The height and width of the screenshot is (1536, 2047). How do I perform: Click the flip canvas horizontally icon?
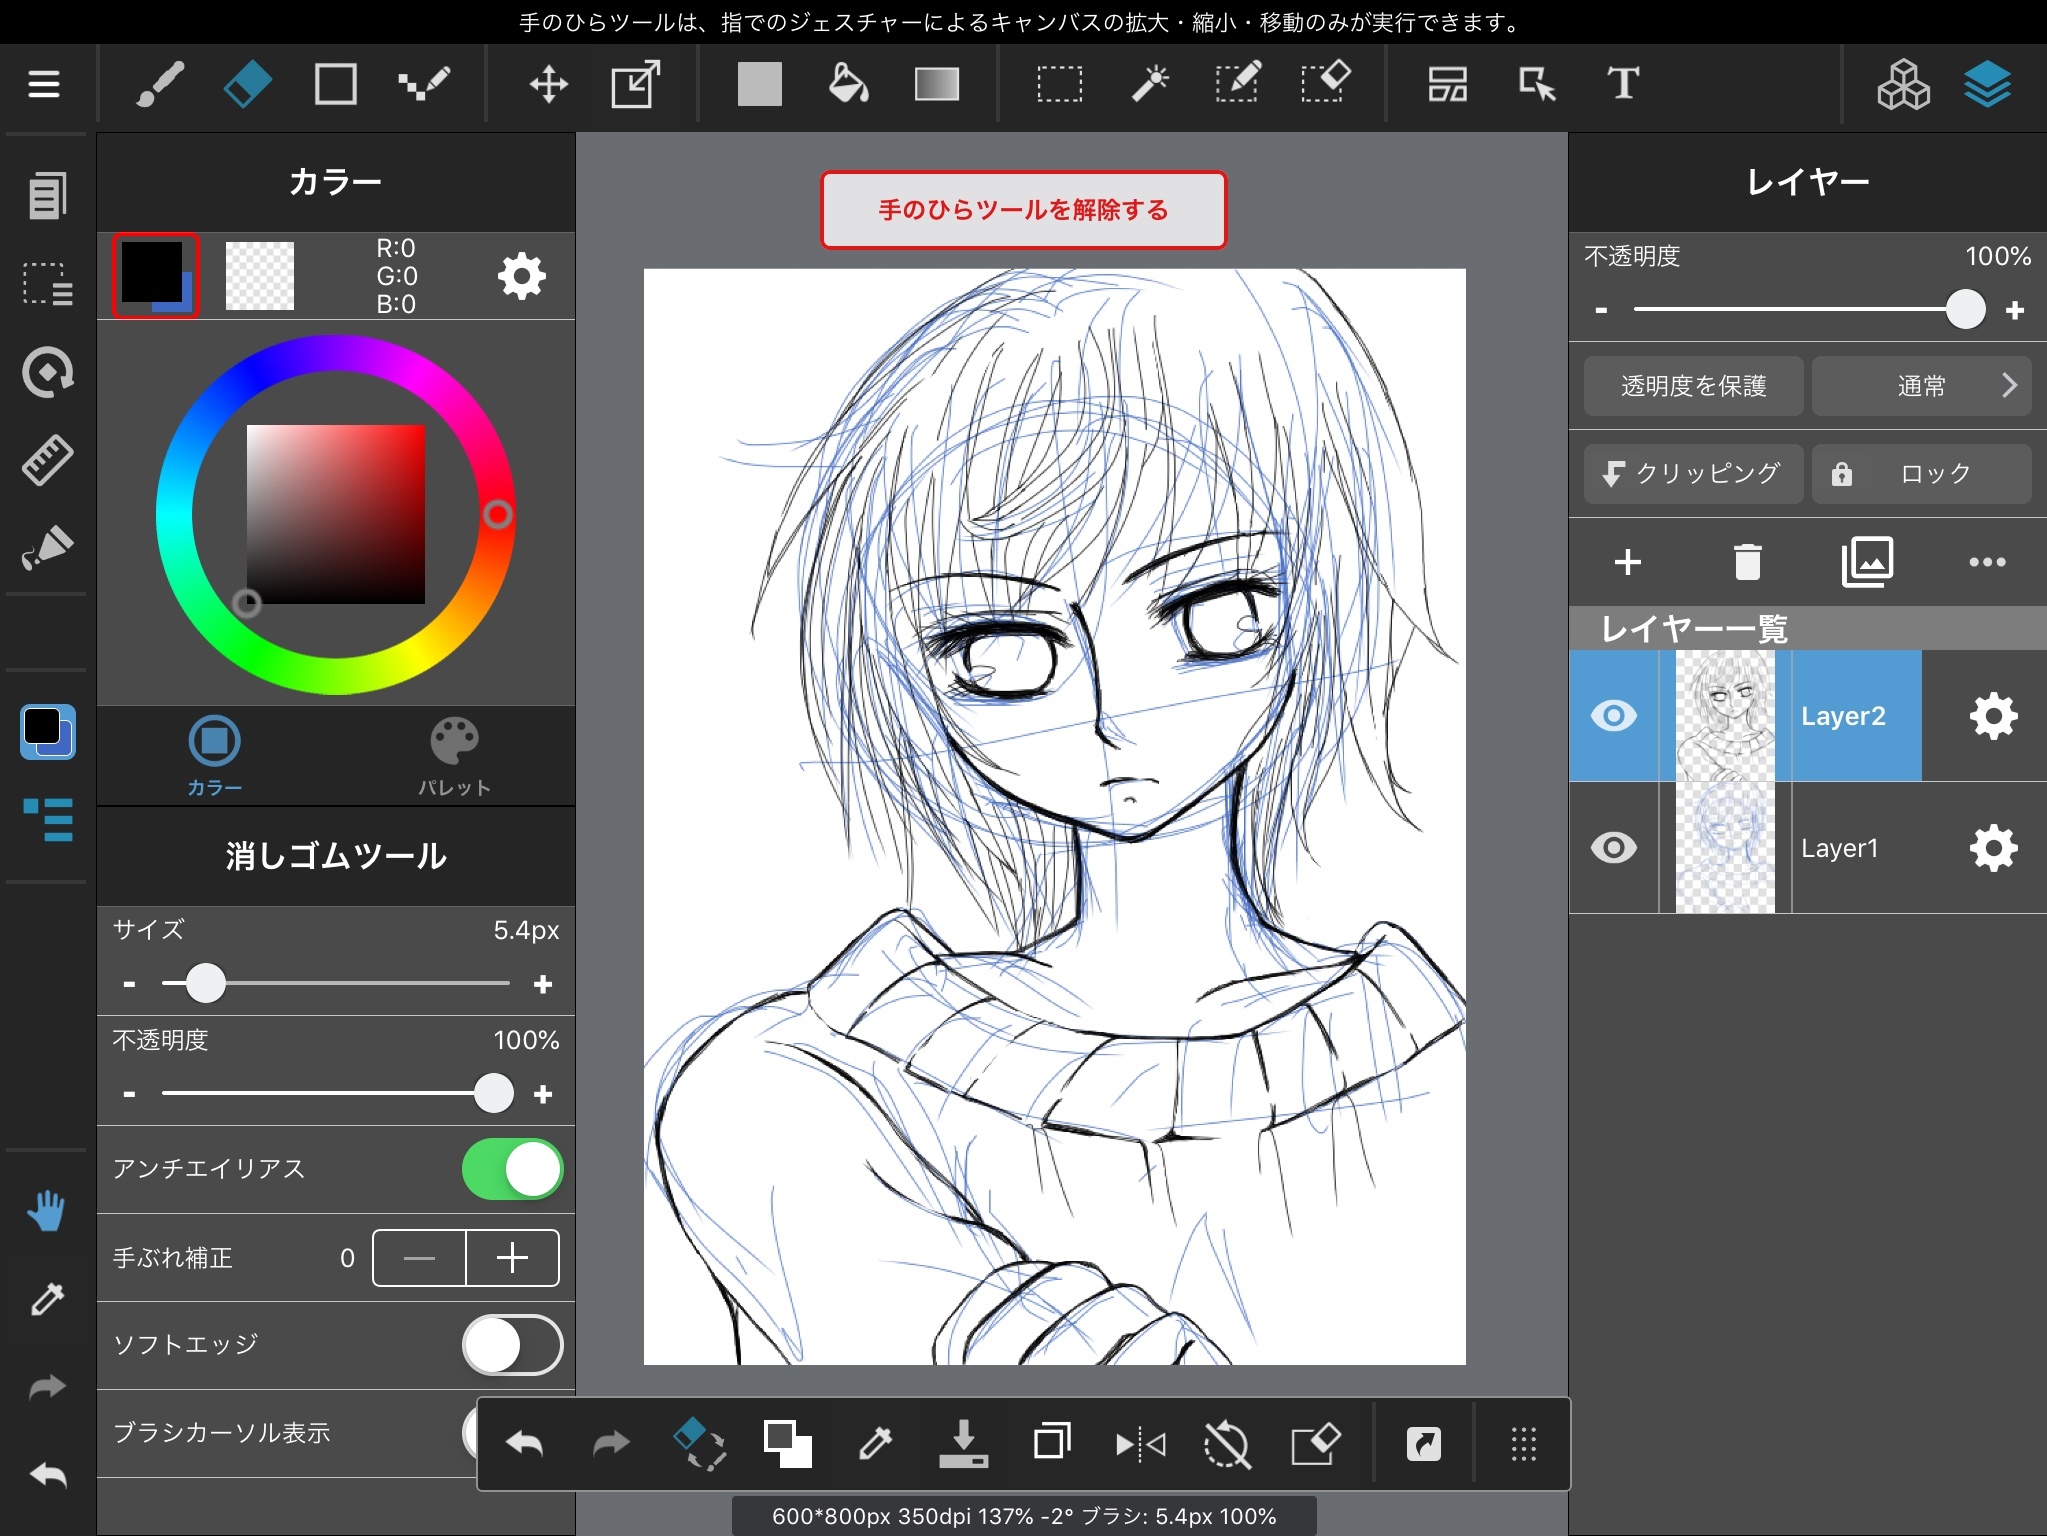click(x=1140, y=1444)
